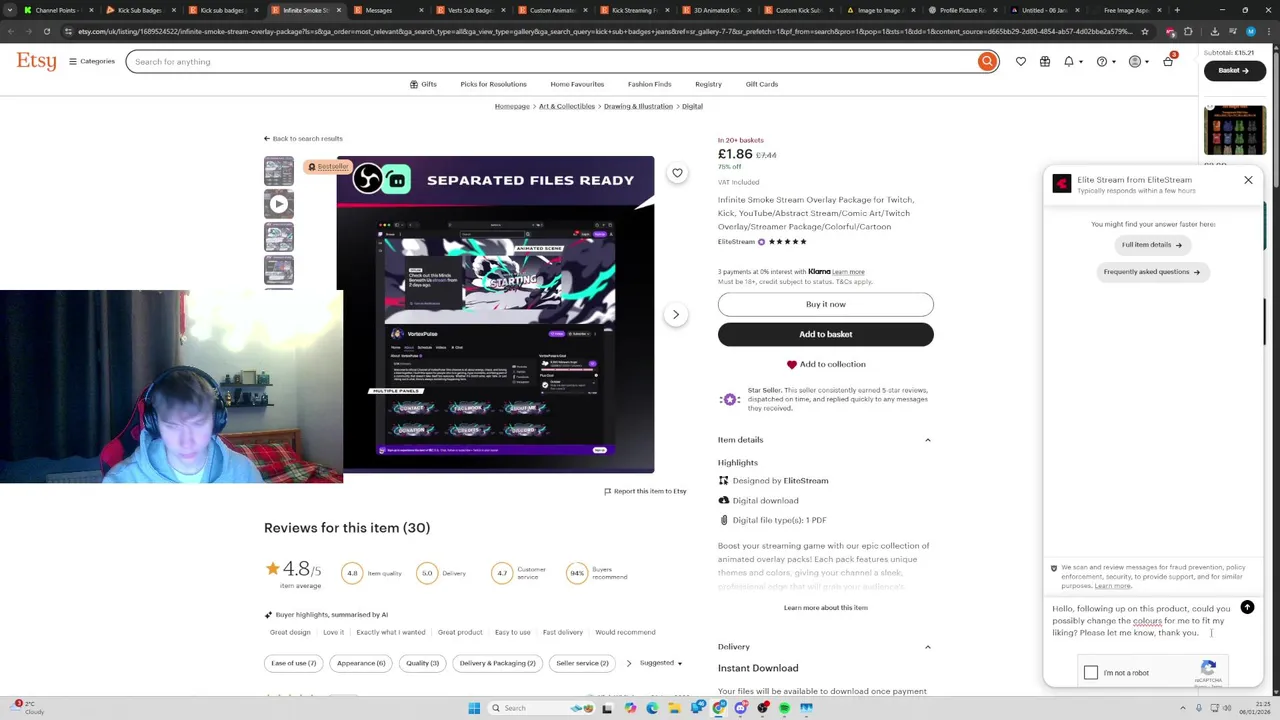Open Spotify from the taskbar
1280x720 pixels.
pos(785,708)
